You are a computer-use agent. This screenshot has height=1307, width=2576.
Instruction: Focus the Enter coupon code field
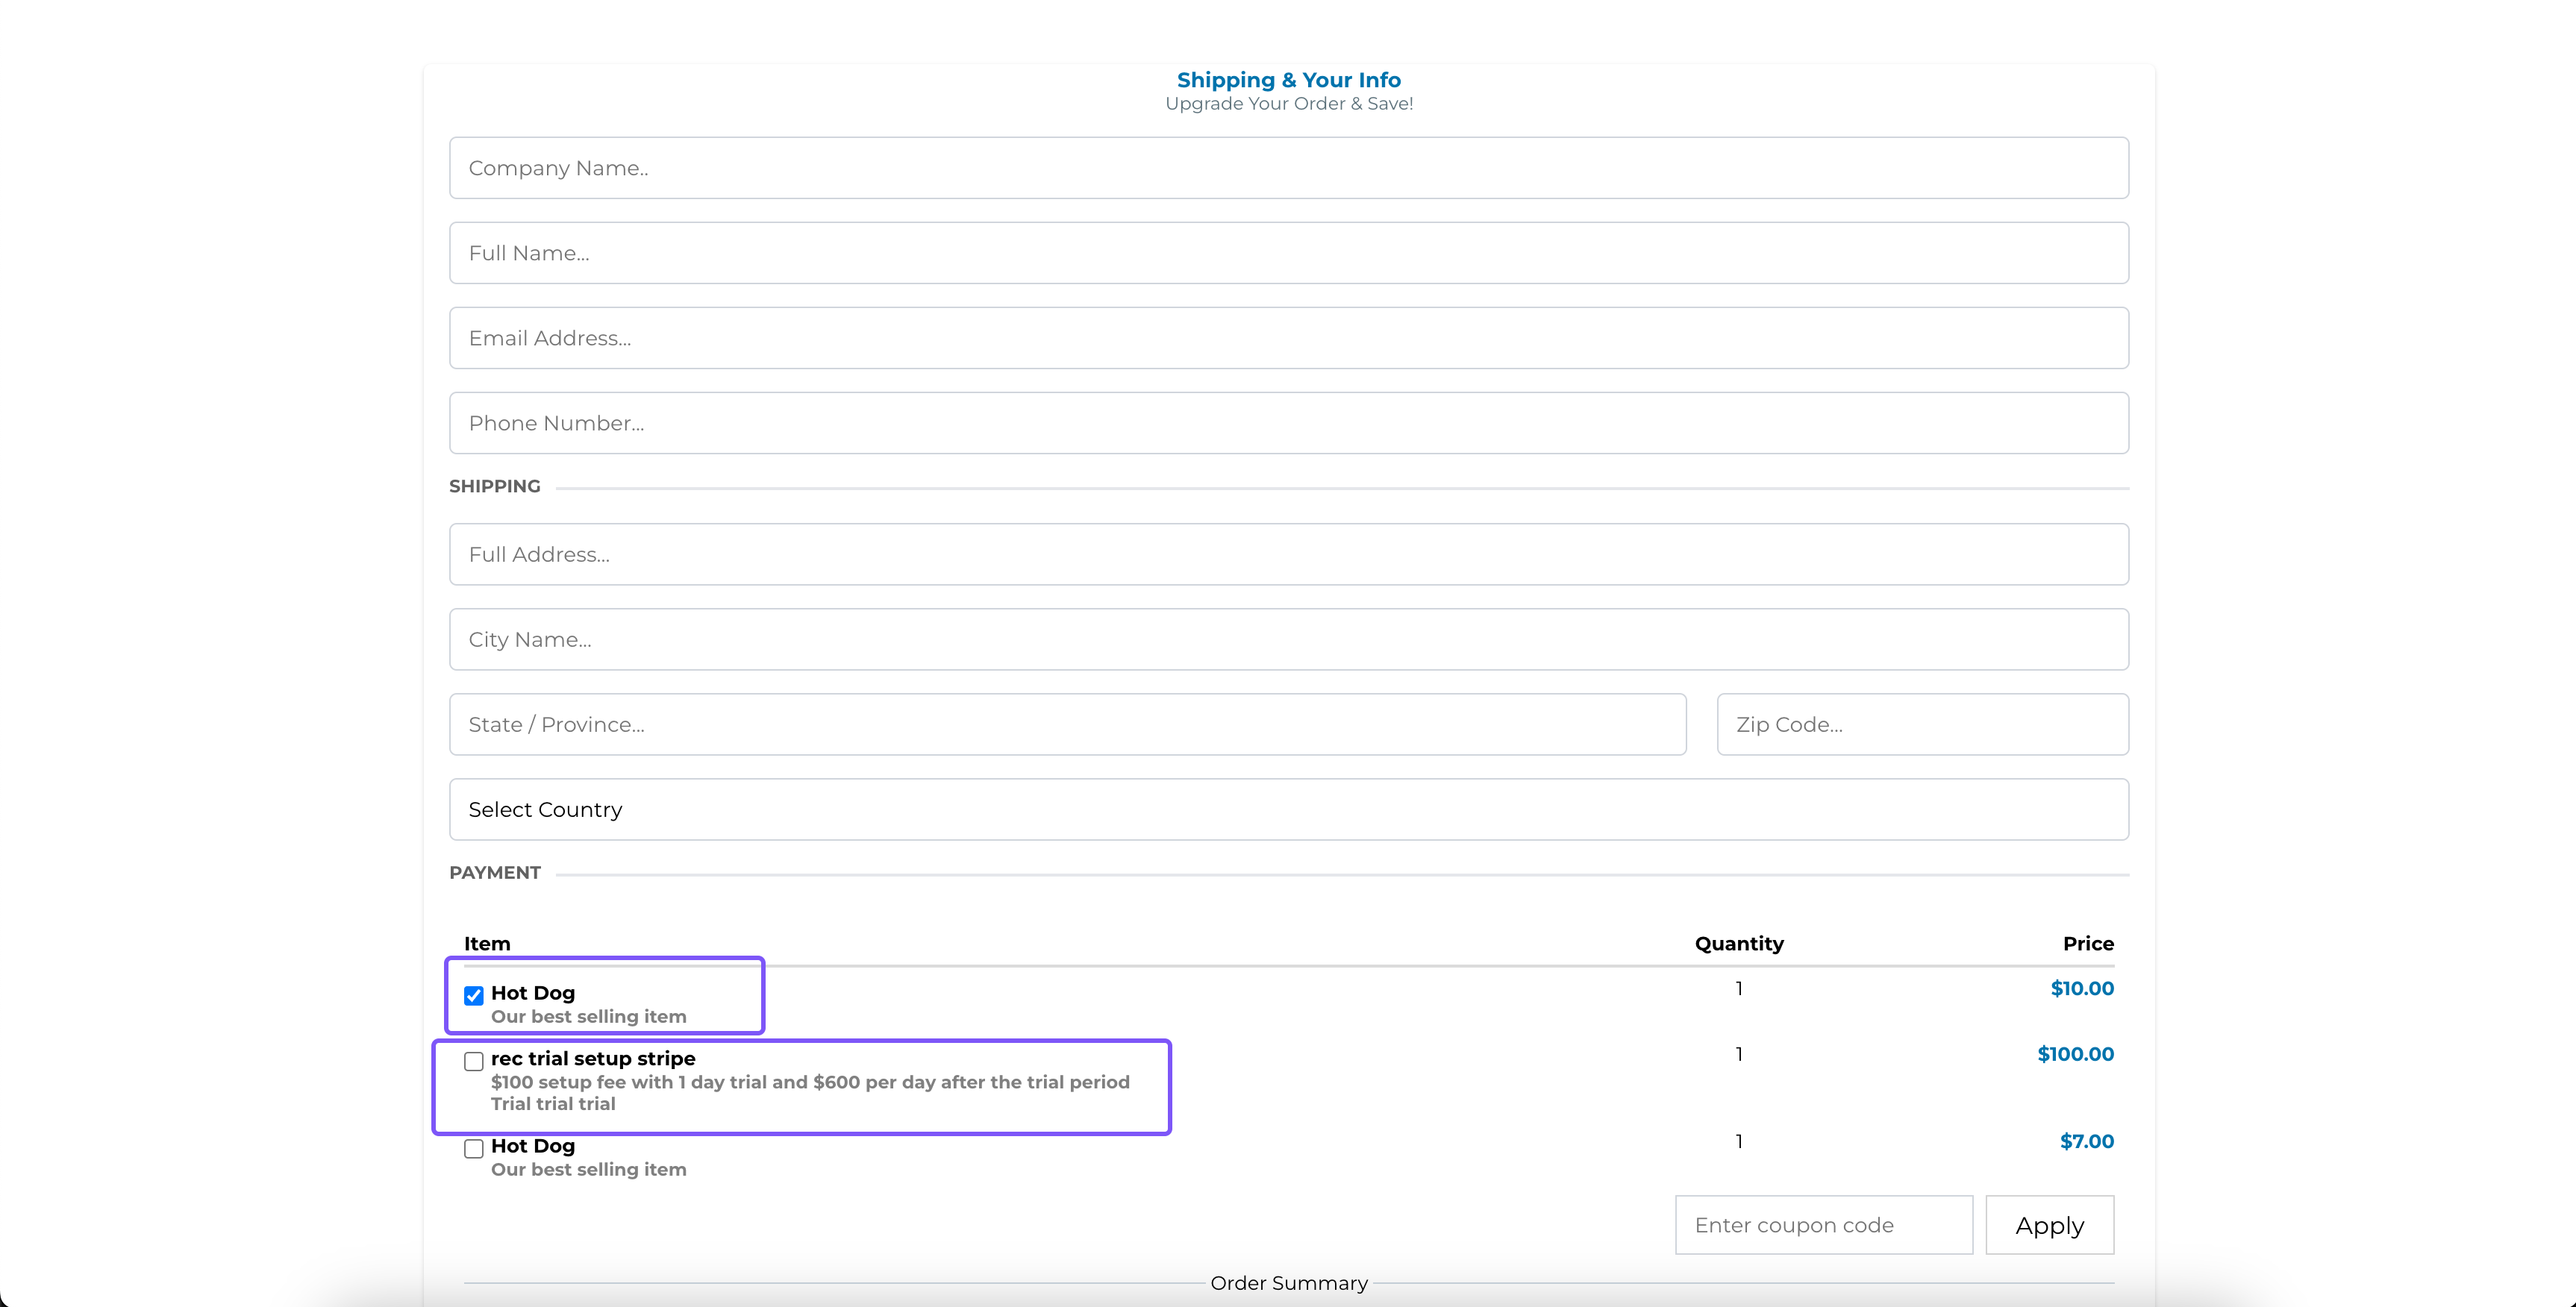click(x=1823, y=1225)
